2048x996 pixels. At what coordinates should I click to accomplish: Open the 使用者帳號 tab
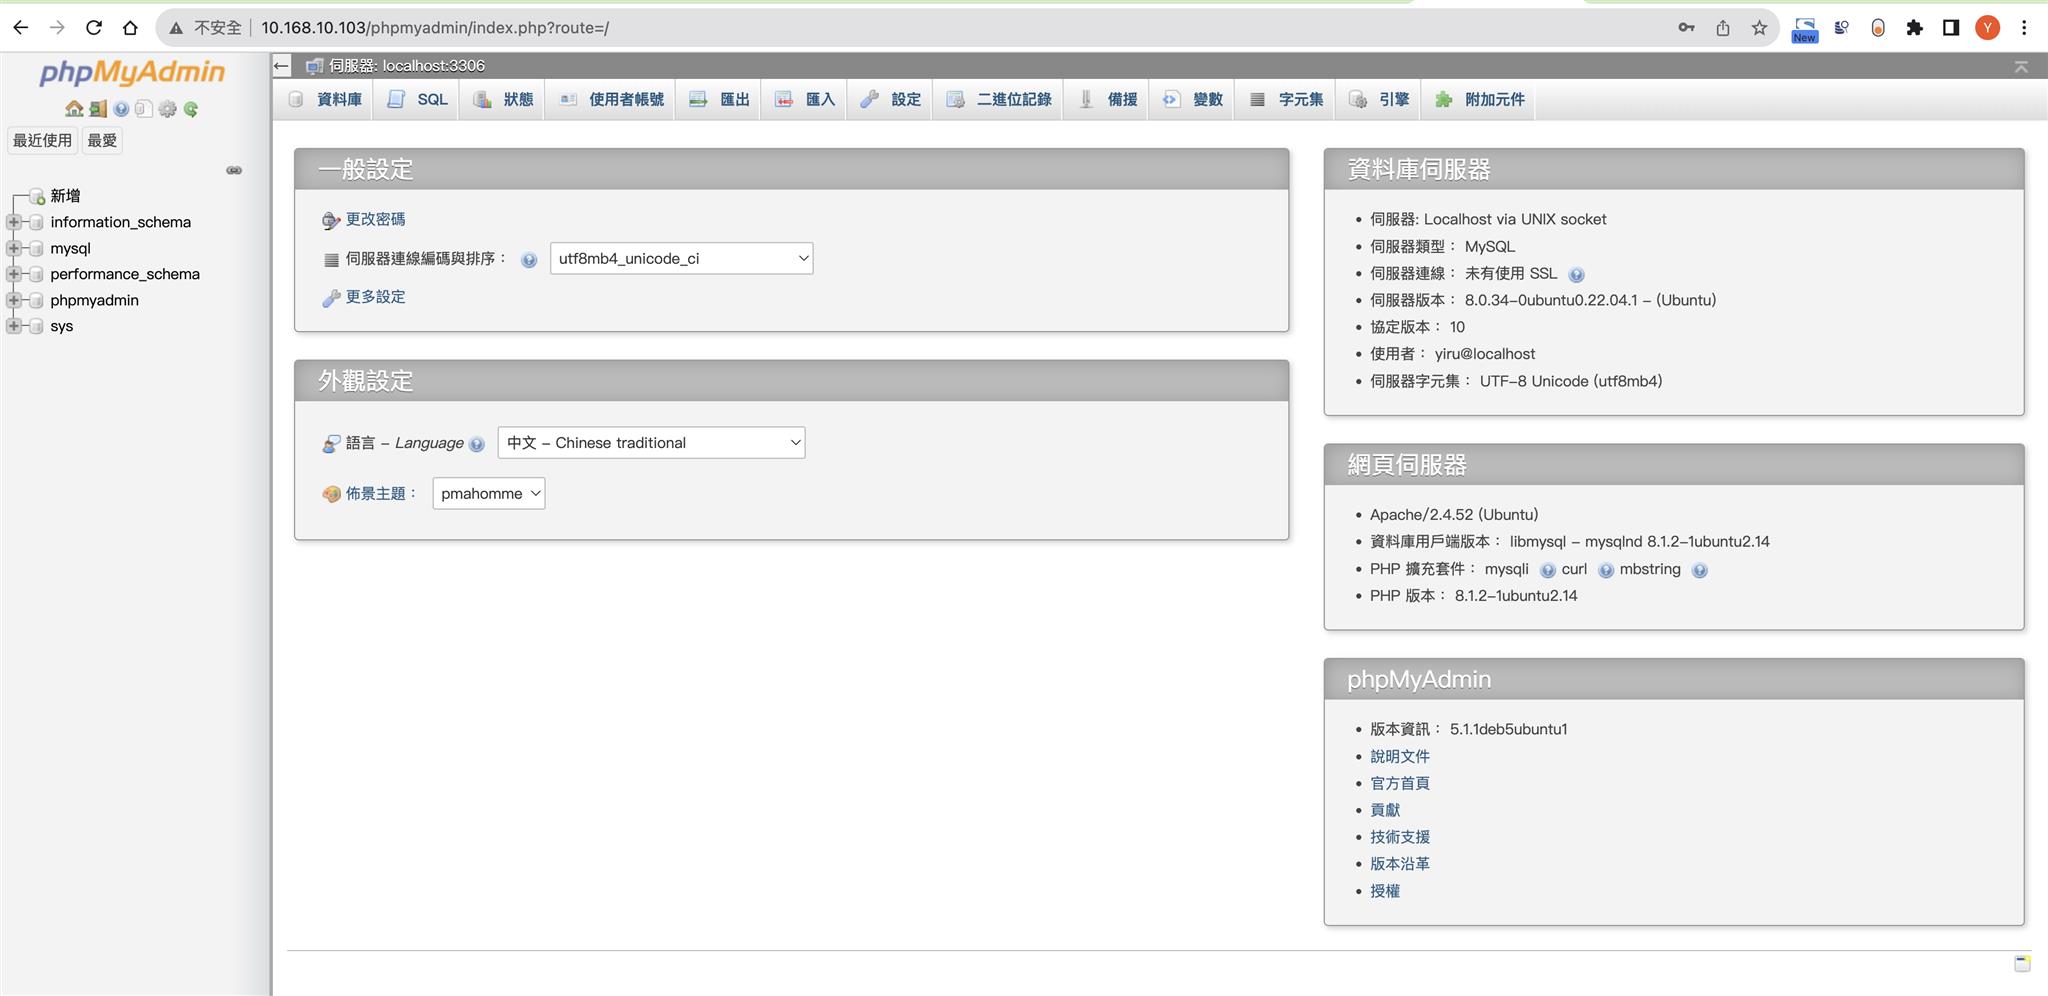click(612, 99)
